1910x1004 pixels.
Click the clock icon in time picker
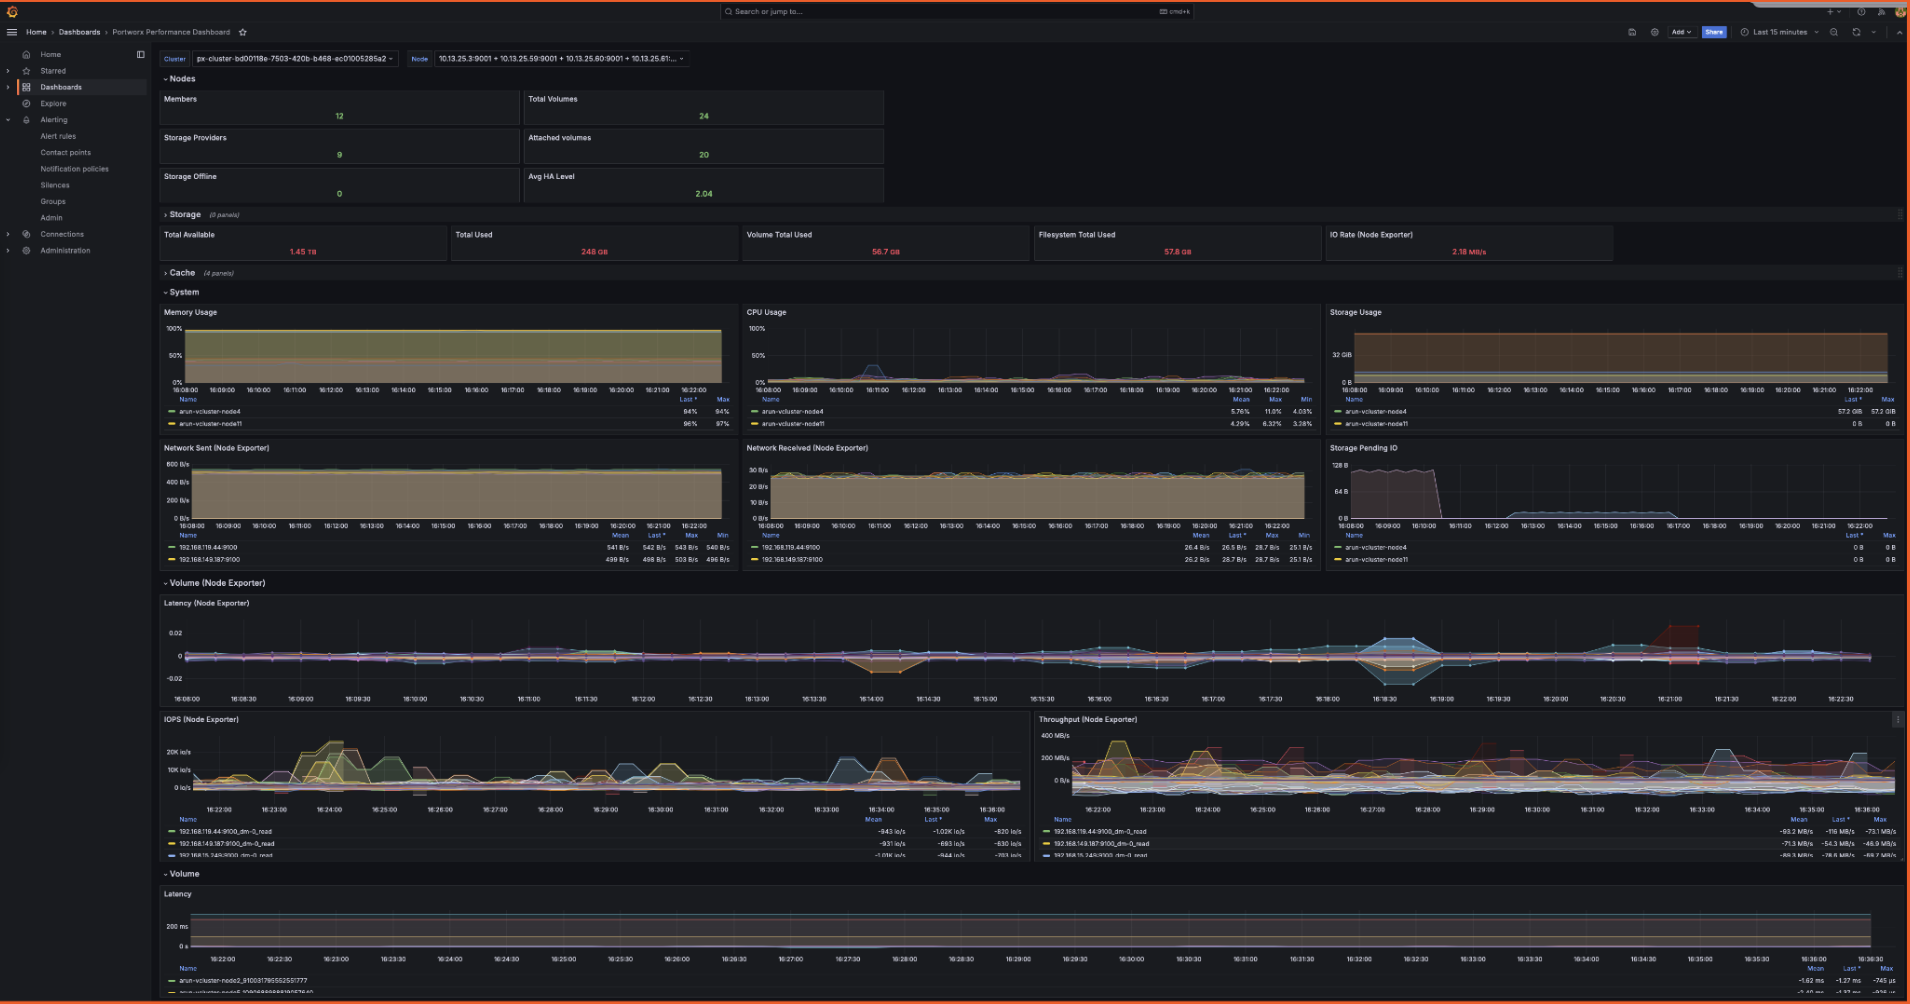coord(1745,32)
